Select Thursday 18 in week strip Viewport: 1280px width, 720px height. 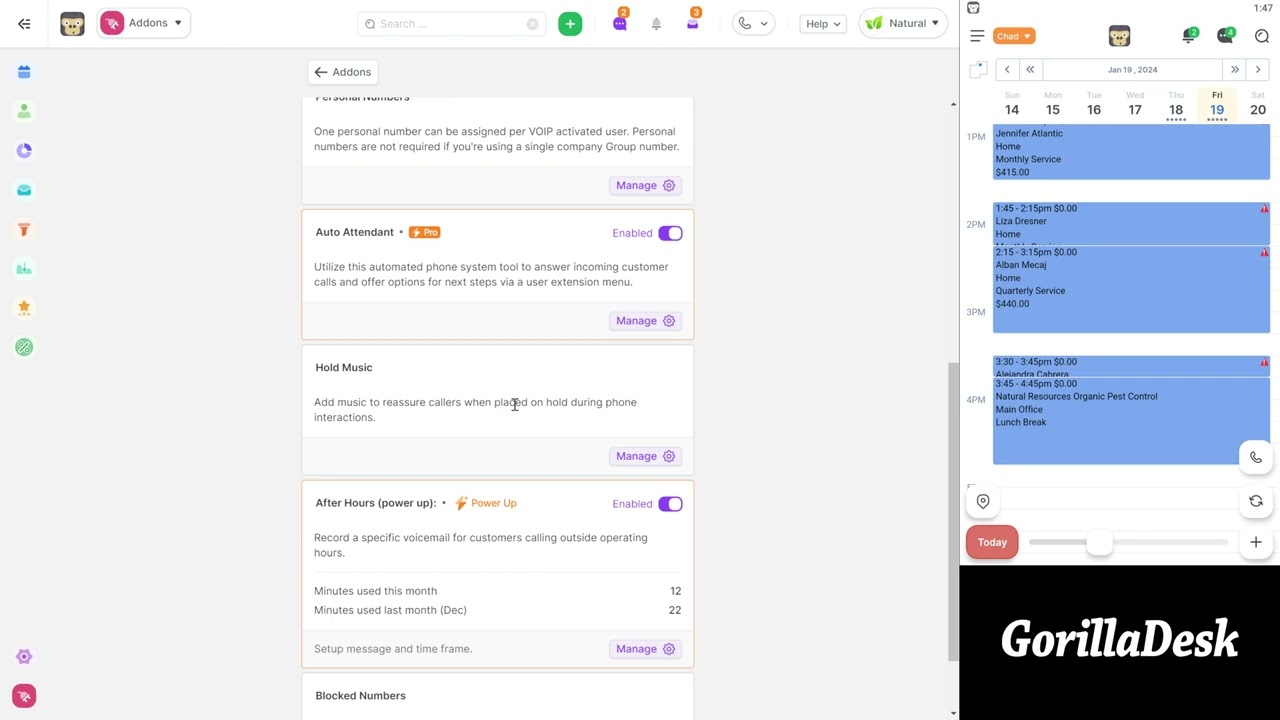[1176, 105]
